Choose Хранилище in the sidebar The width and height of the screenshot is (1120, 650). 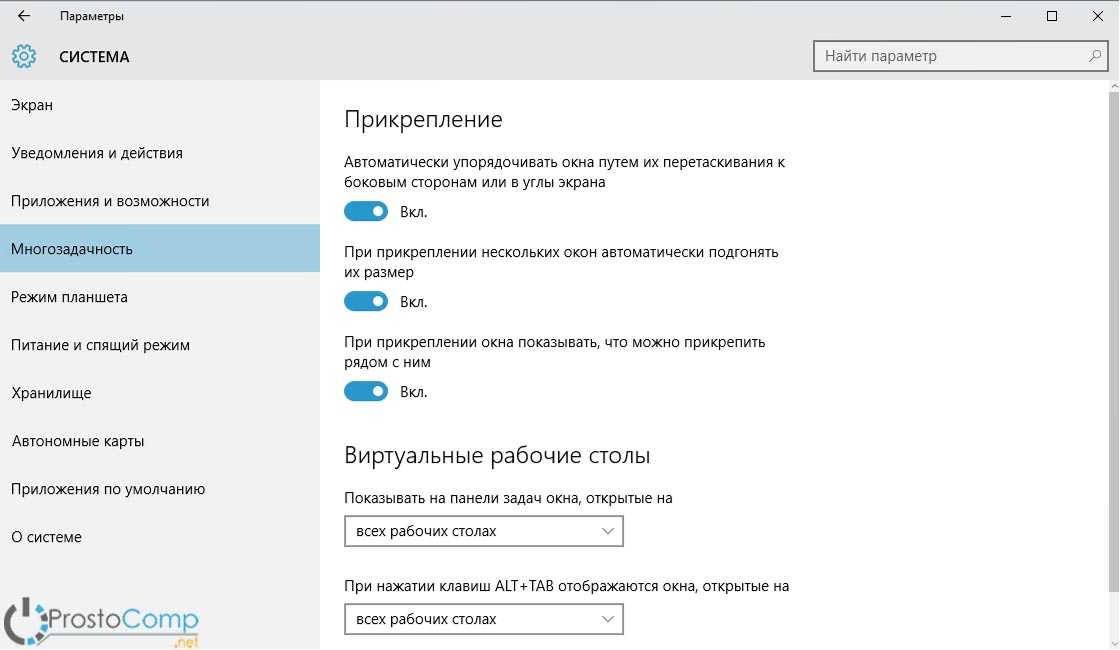[51, 393]
